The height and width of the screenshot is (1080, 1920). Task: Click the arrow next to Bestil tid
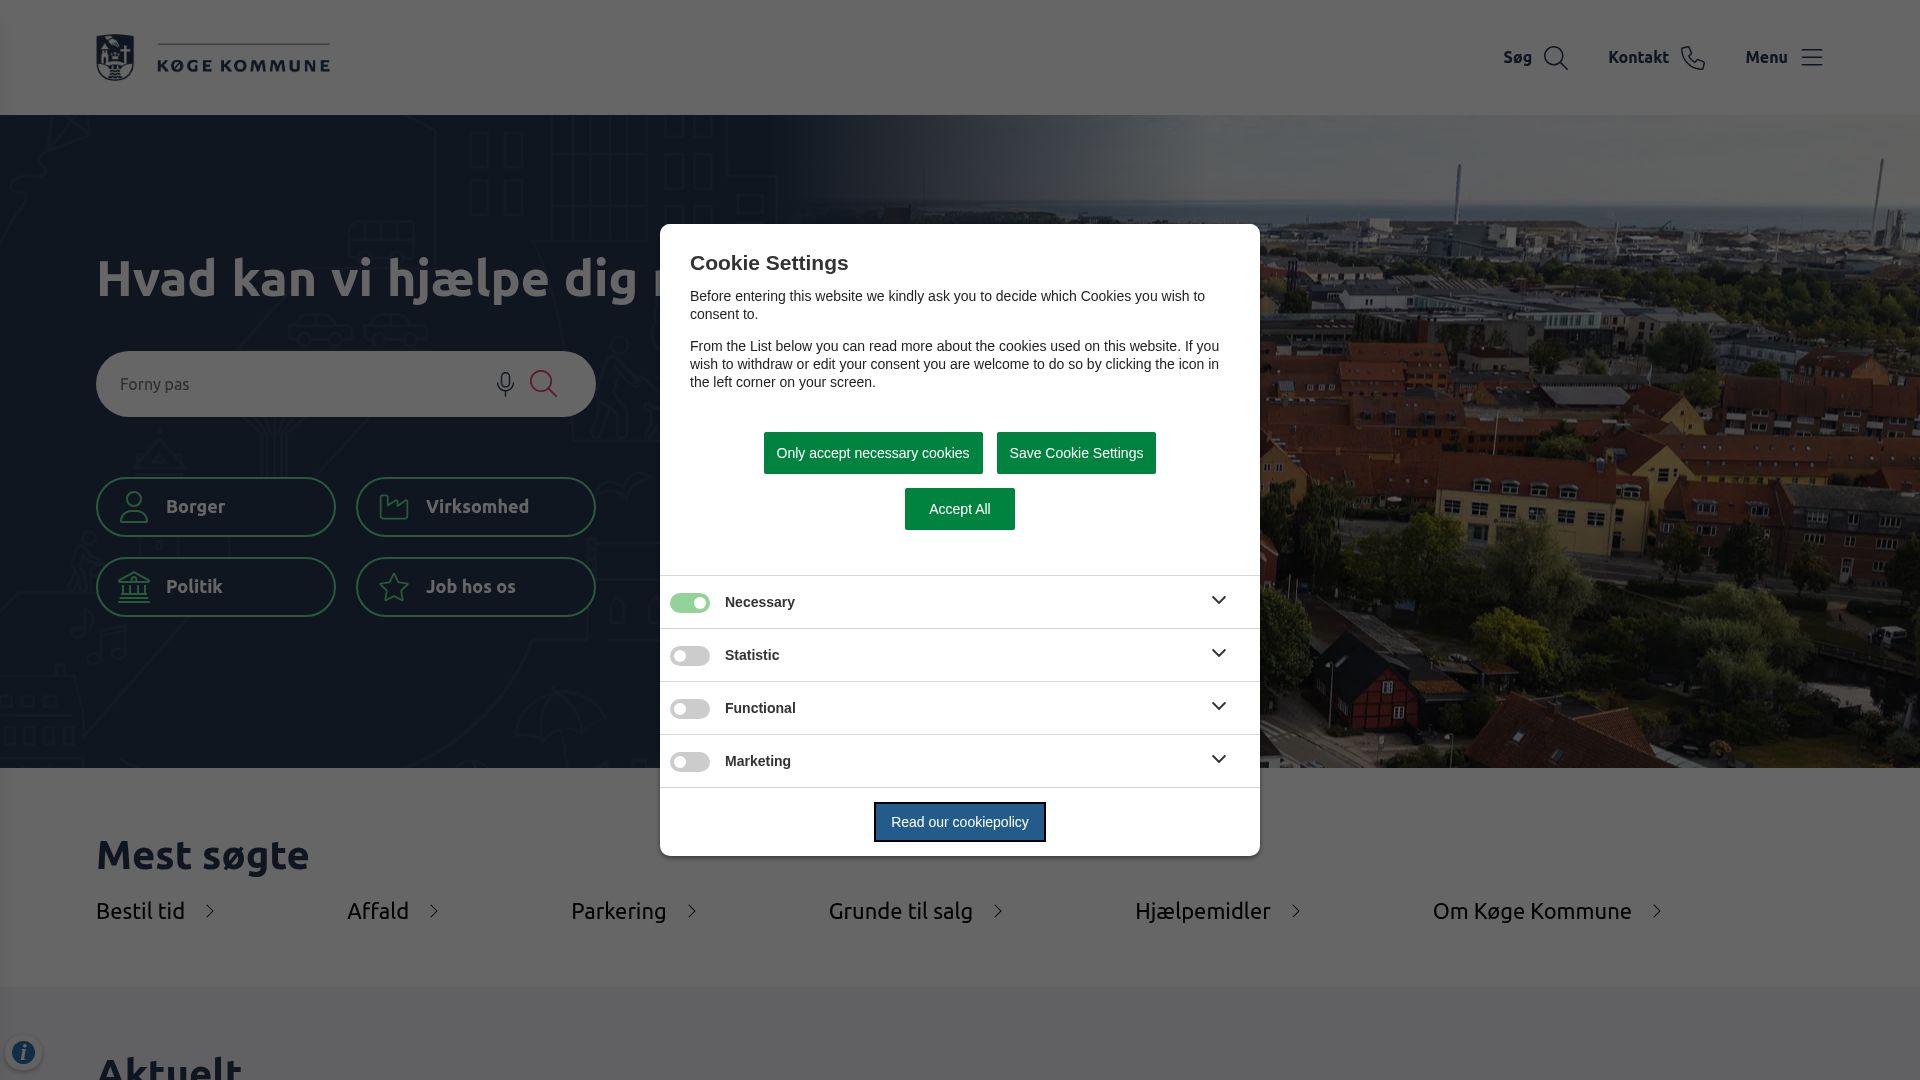[x=210, y=911]
